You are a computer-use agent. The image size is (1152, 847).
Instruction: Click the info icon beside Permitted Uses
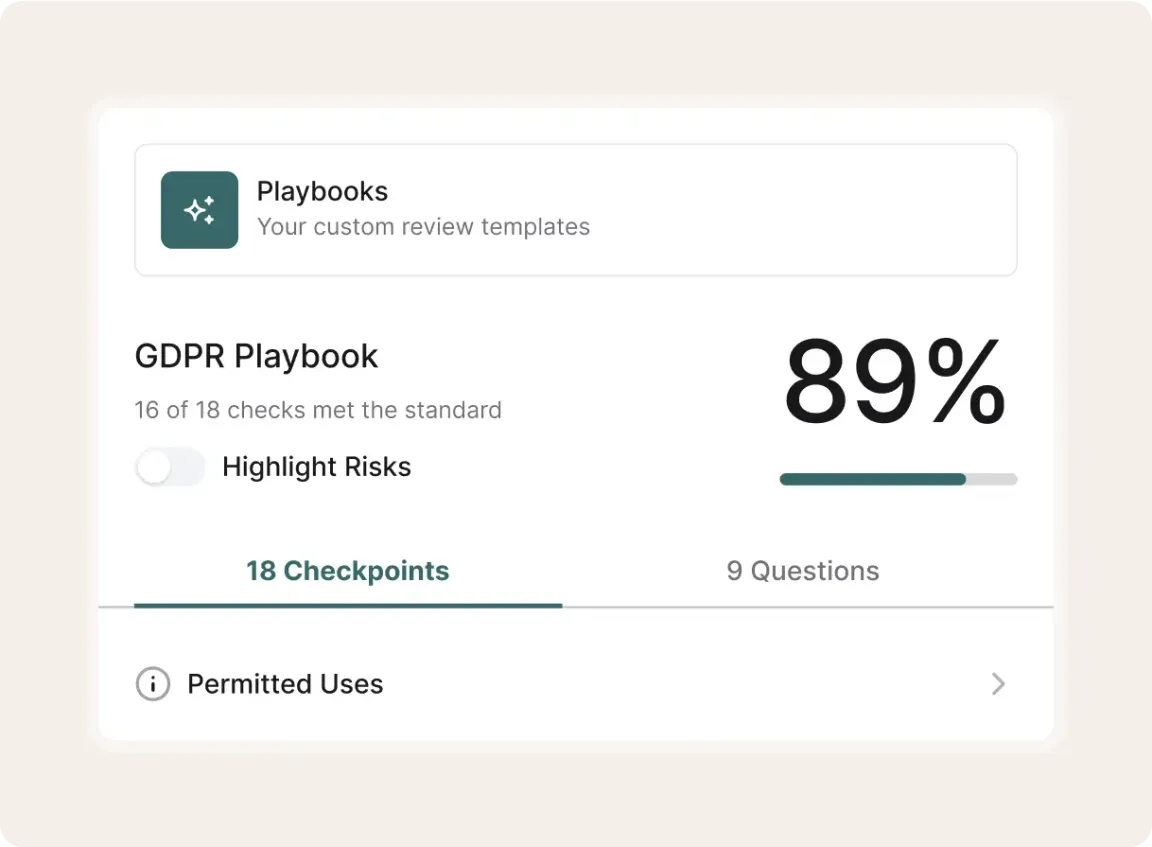point(152,684)
